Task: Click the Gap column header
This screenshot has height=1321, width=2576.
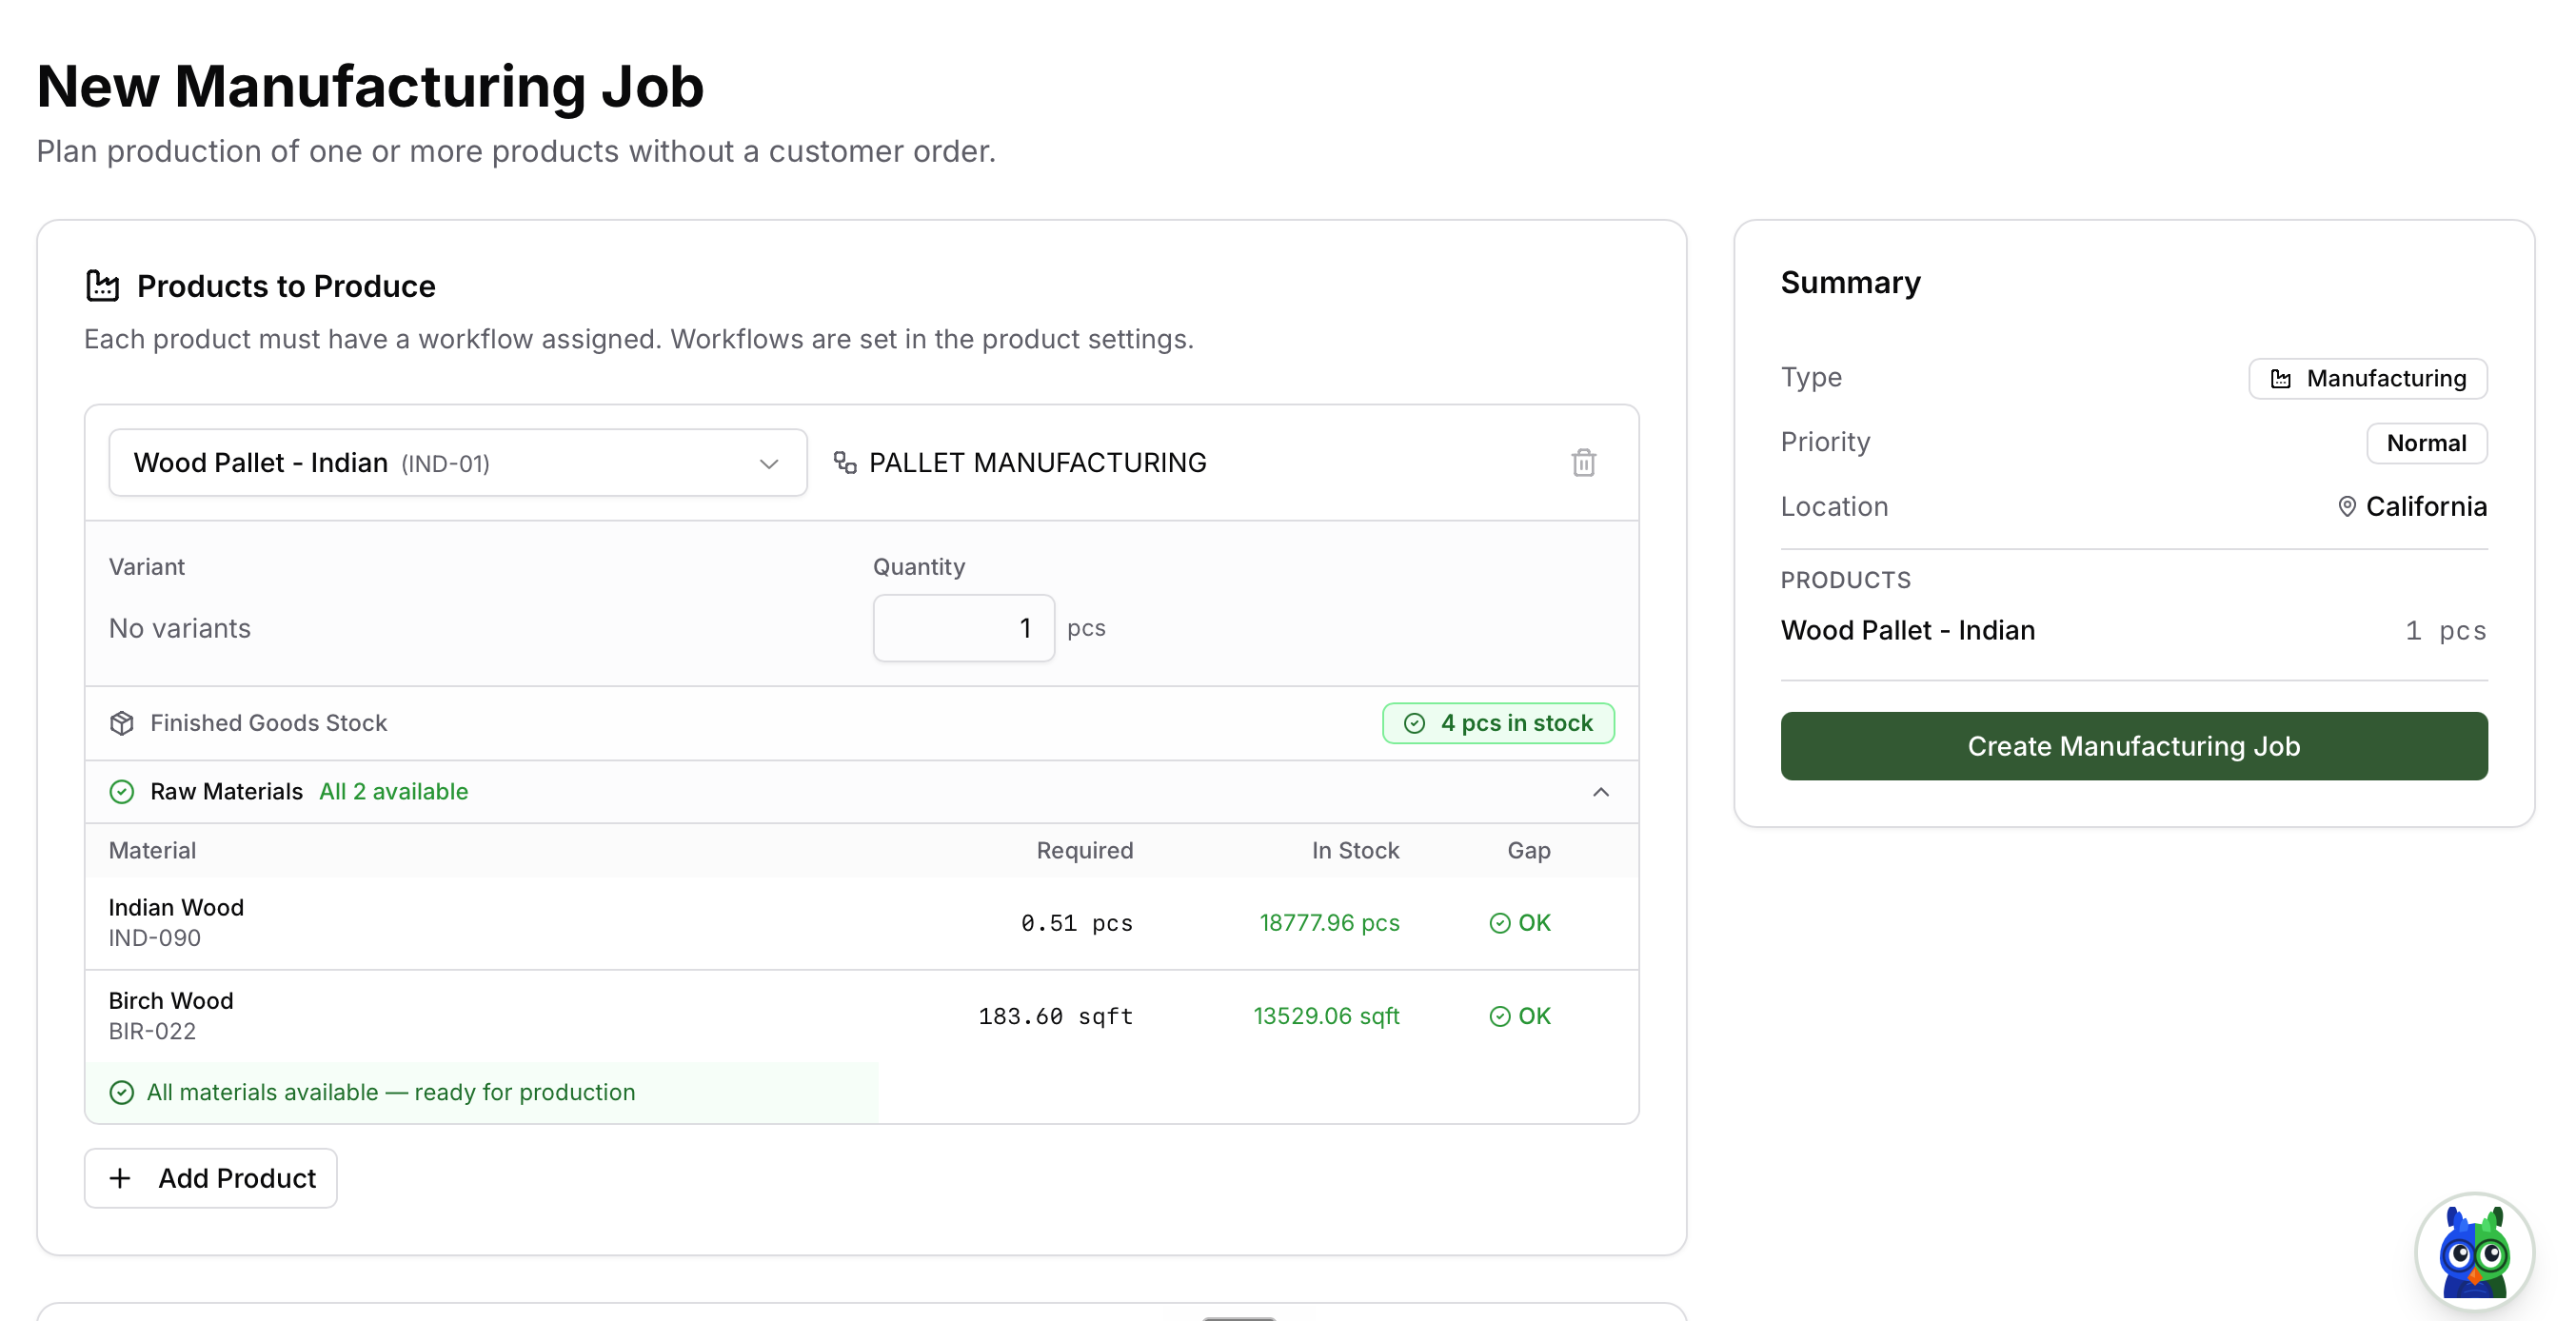Action: click(x=1529, y=850)
